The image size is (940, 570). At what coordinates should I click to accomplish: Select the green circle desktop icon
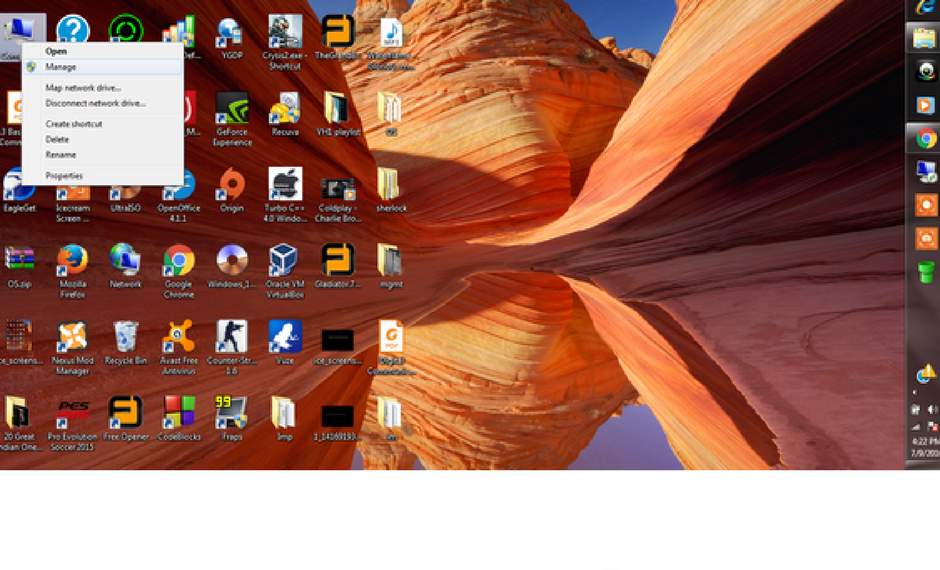[125, 30]
